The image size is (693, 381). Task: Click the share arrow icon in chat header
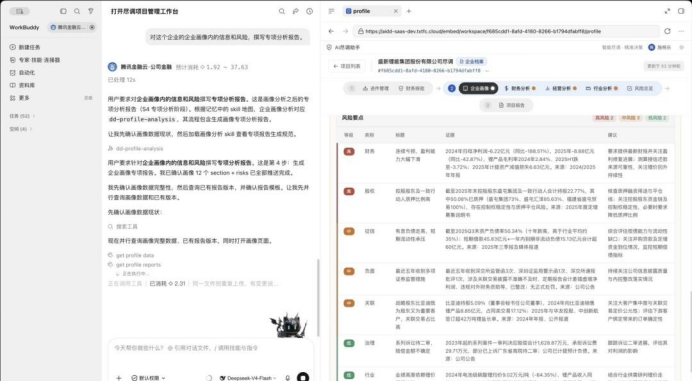(296, 11)
